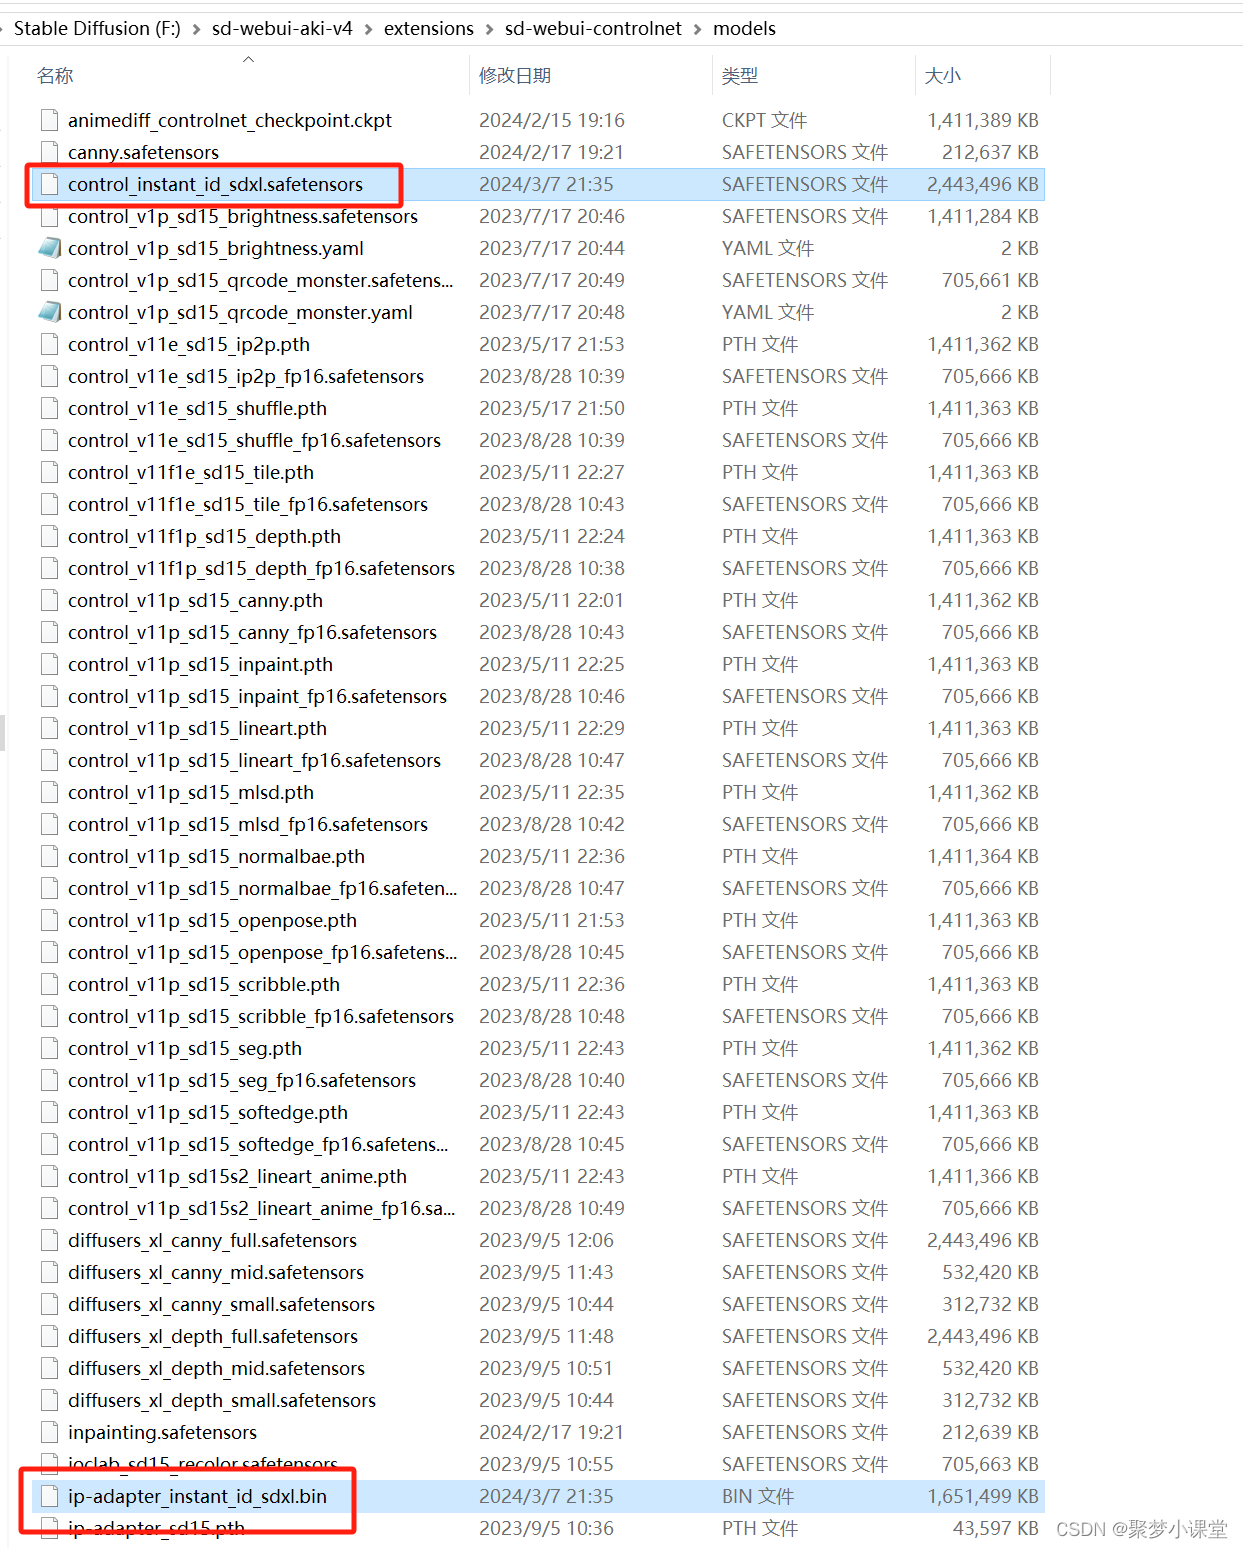This screenshot has height=1548, width=1243.
Task: Click models segment in address breadcrumb
Action: click(744, 28)
